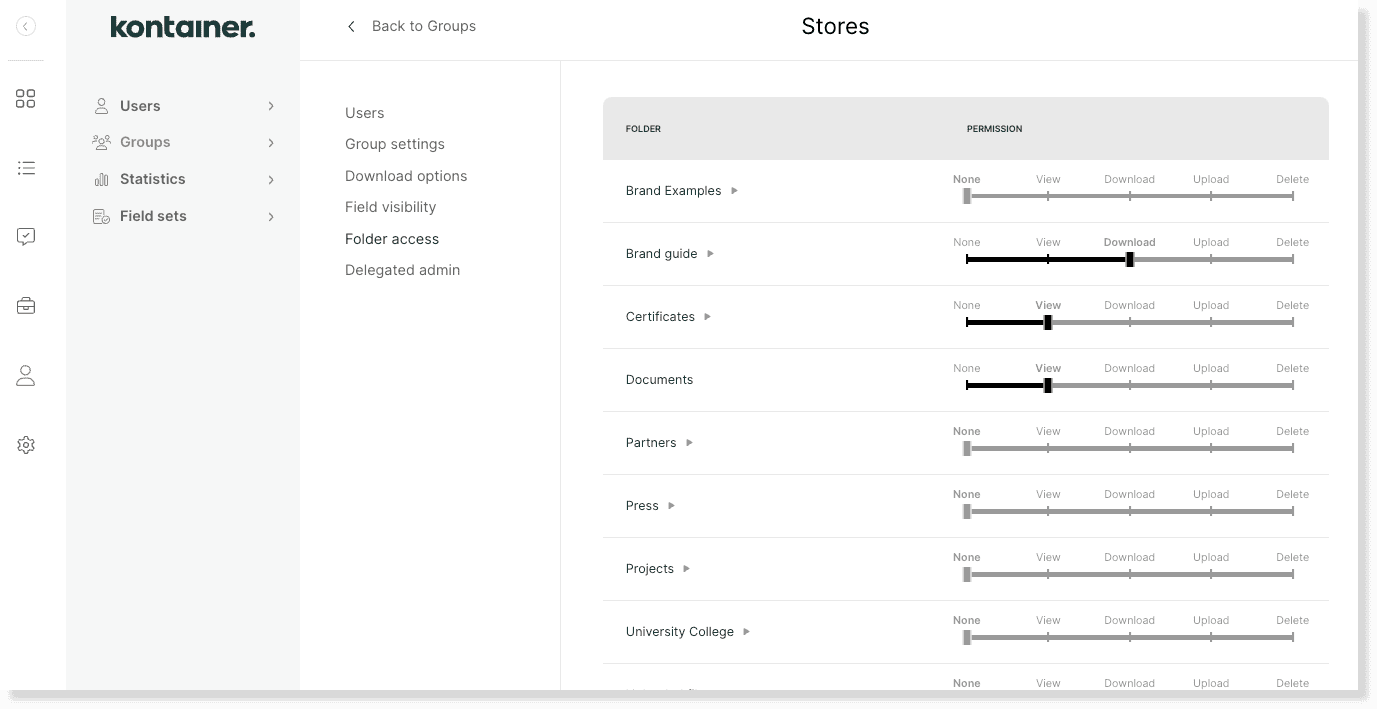This screenshot has width=1377, height=709.
Task: Collapse sidebar with the circled arrow icon
Action: point(26,27)
